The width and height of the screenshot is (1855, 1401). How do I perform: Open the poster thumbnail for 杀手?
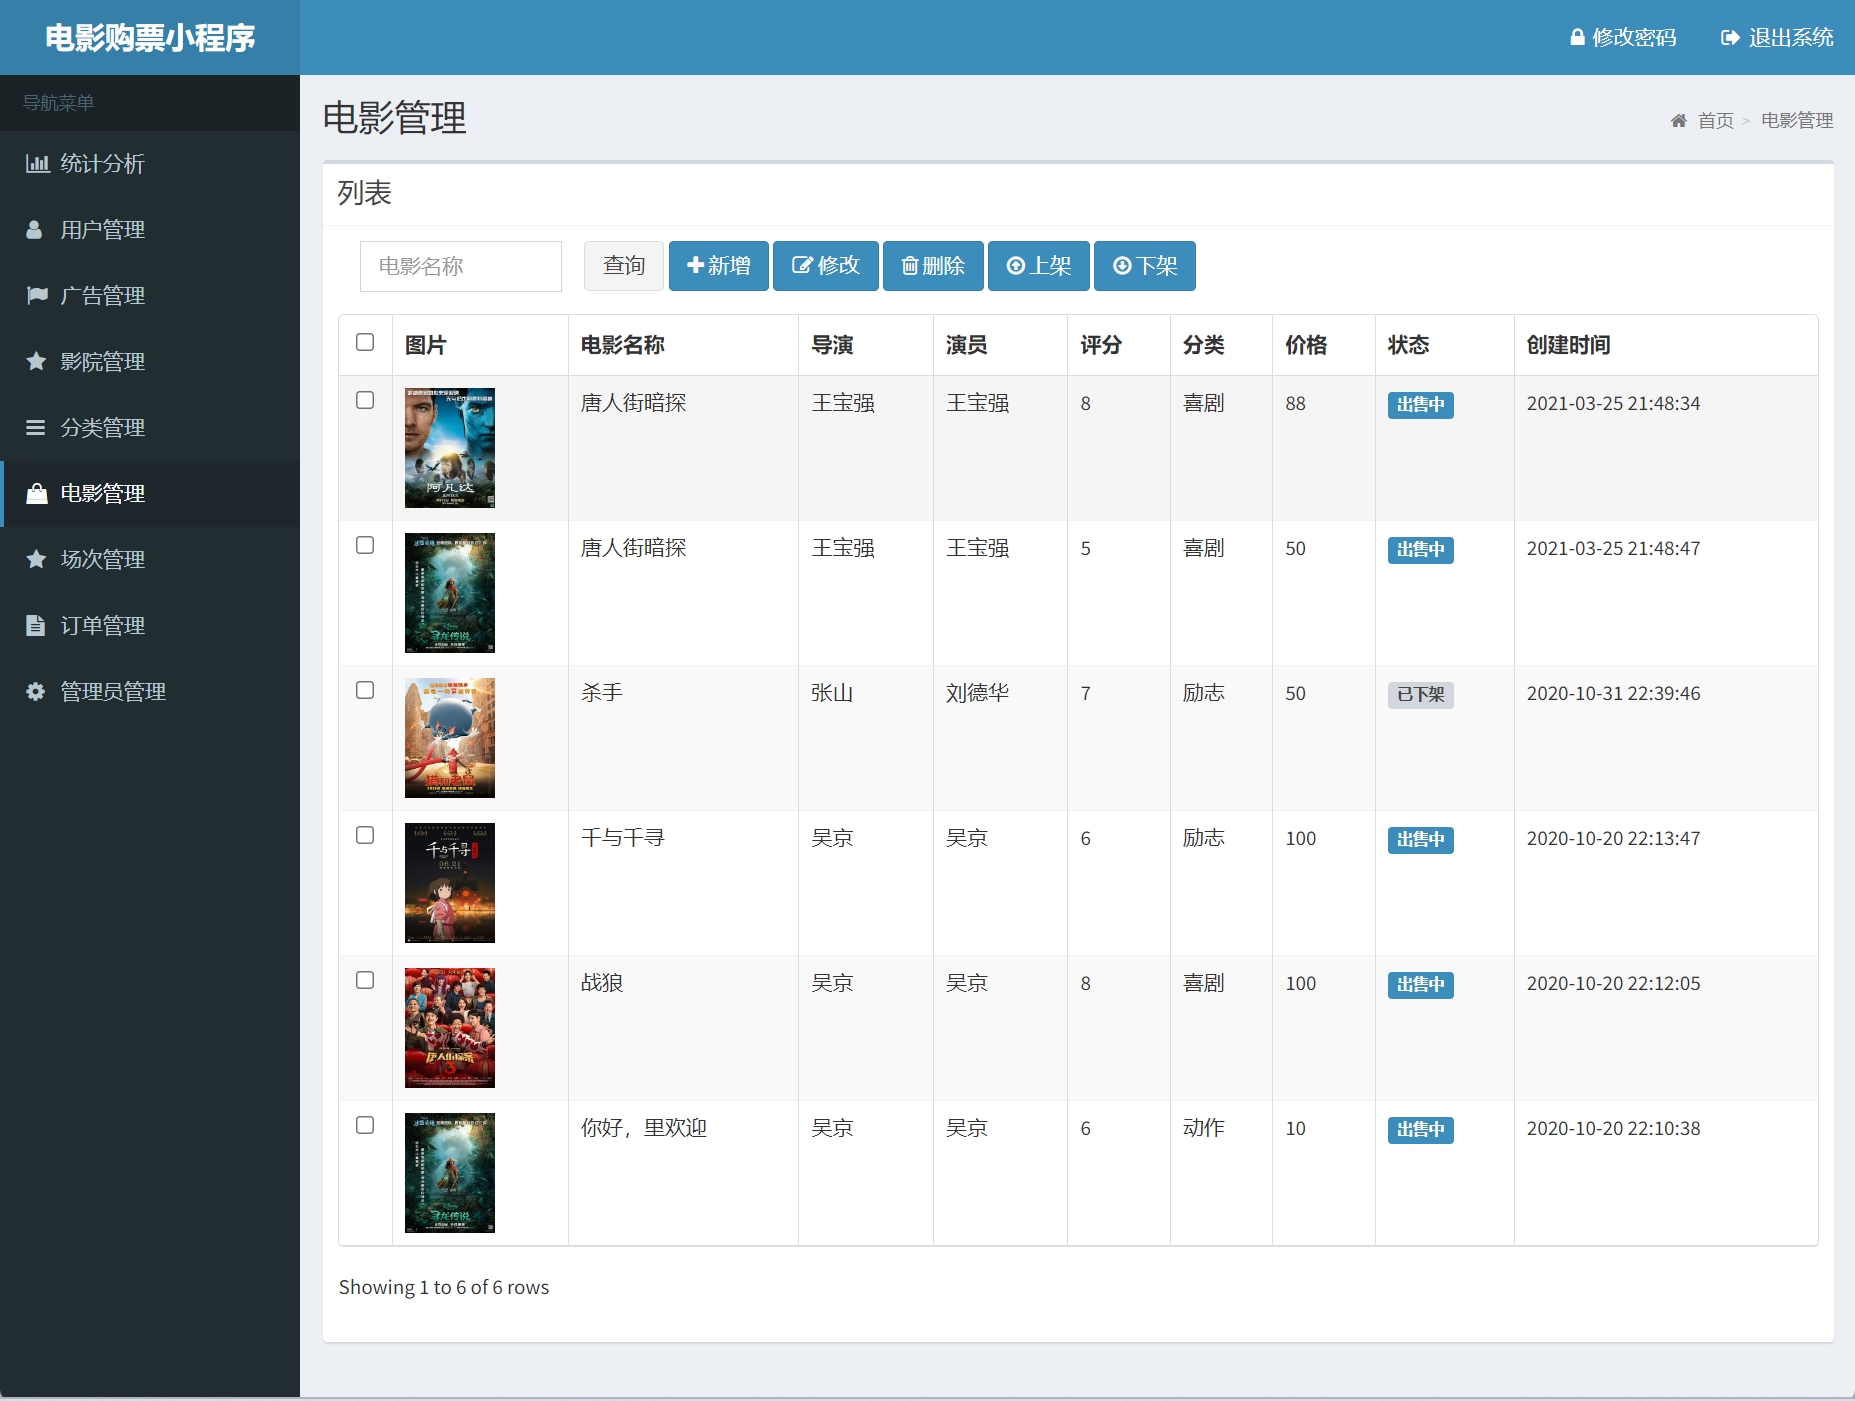point(450,738)
